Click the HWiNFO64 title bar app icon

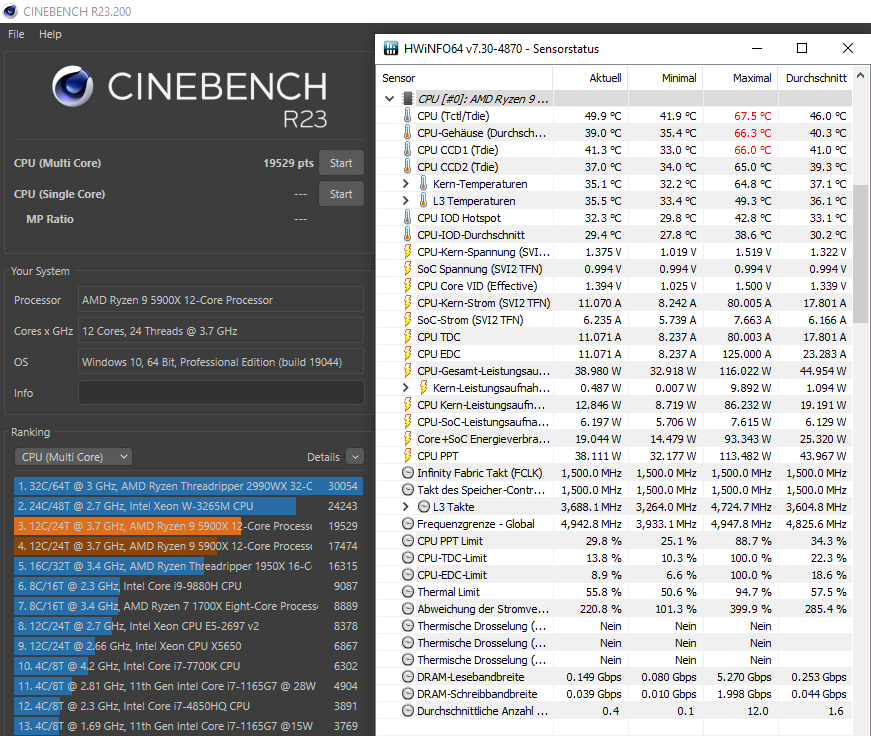point(391,48)
